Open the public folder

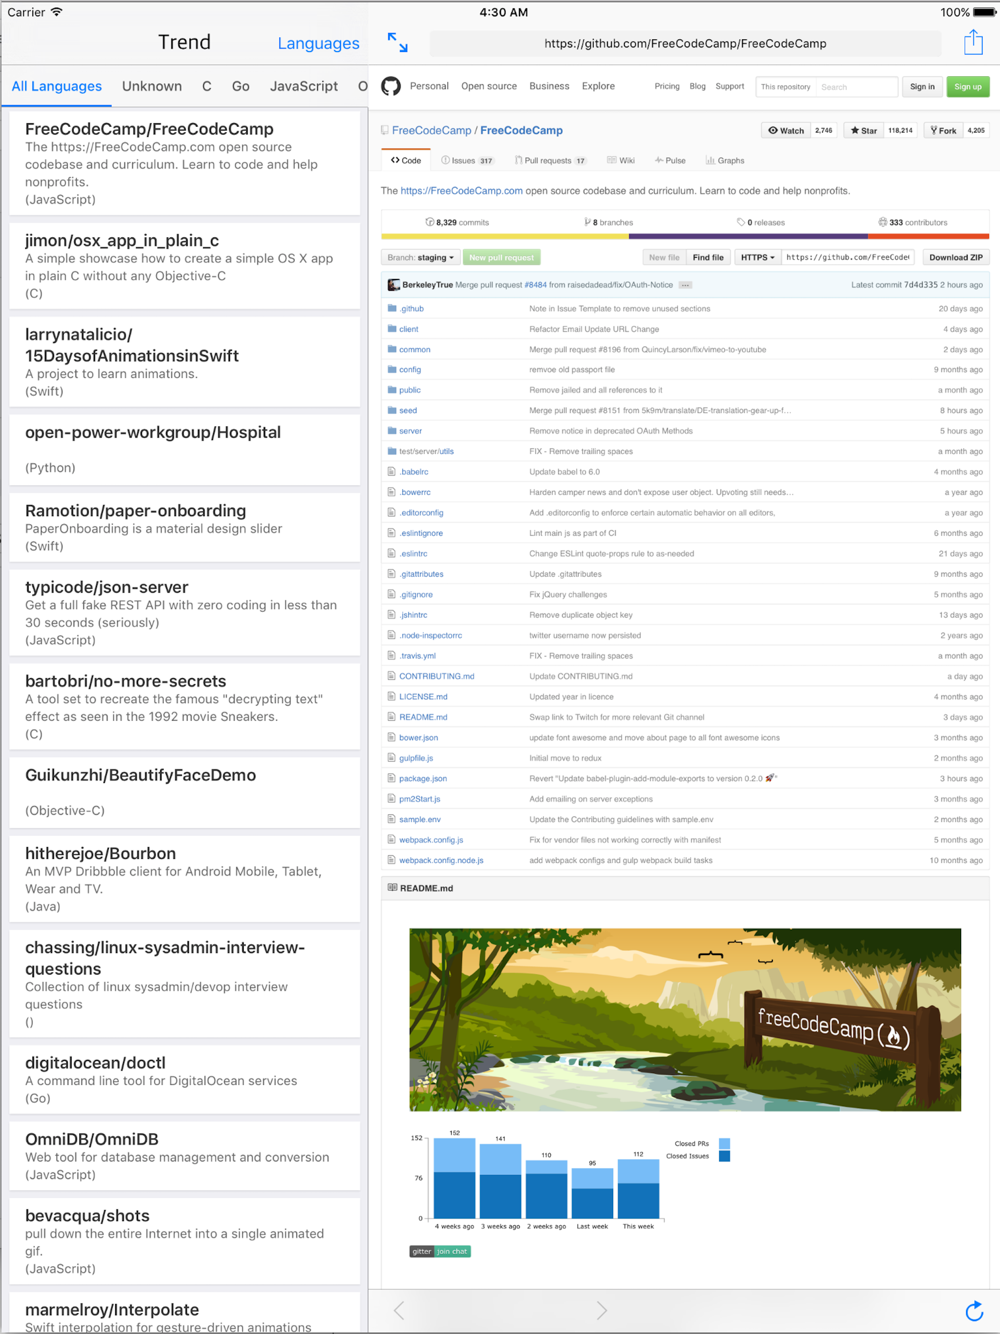coord(410,390)
